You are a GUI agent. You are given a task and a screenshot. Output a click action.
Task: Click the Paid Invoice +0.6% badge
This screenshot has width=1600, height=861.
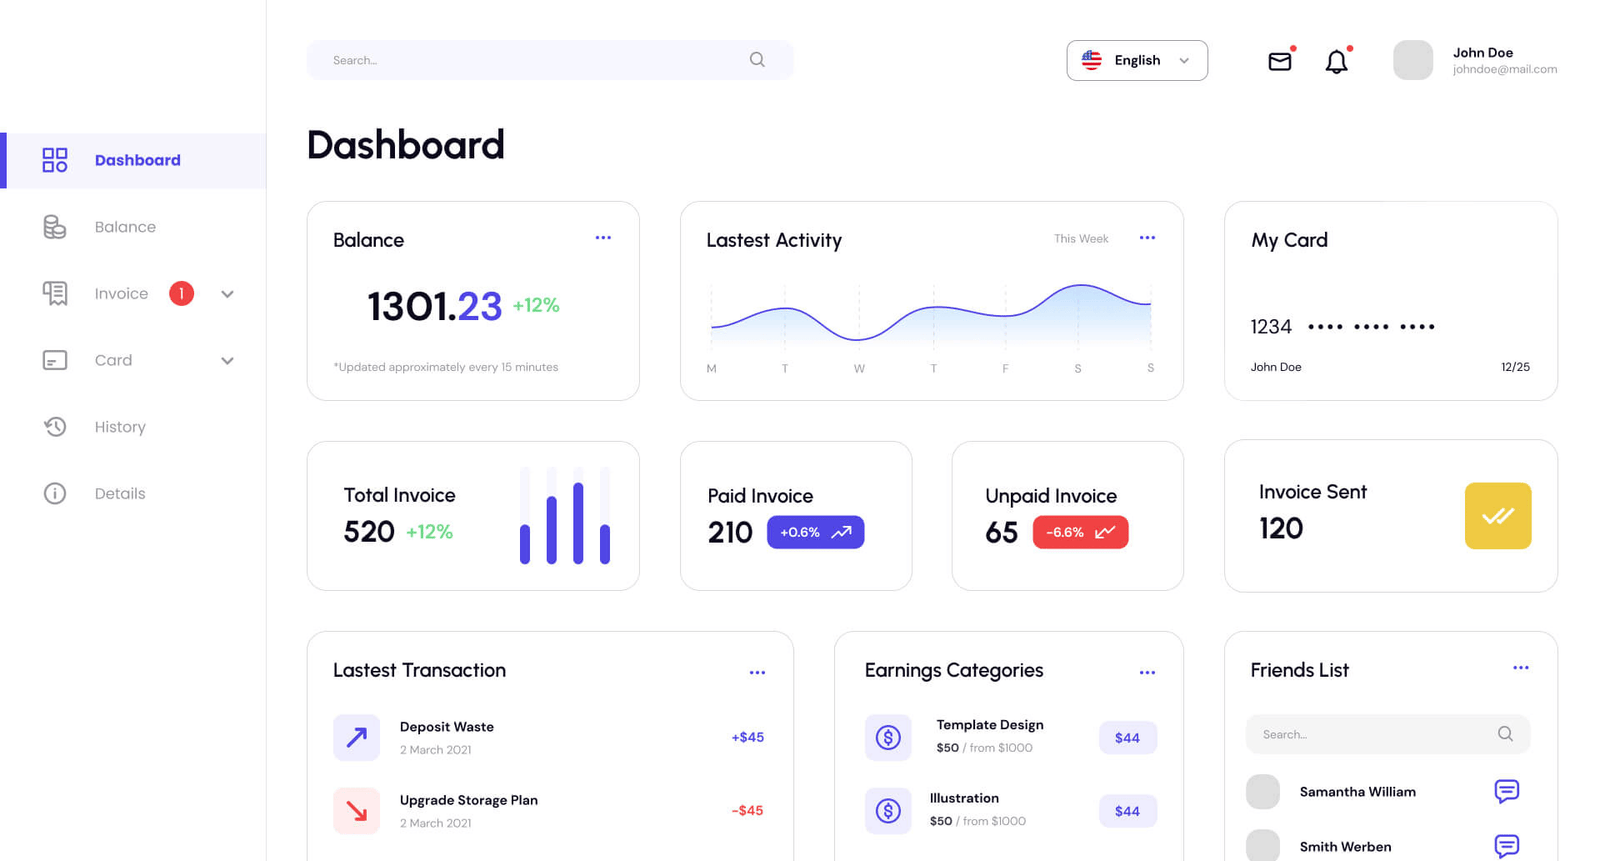point(815,532)
